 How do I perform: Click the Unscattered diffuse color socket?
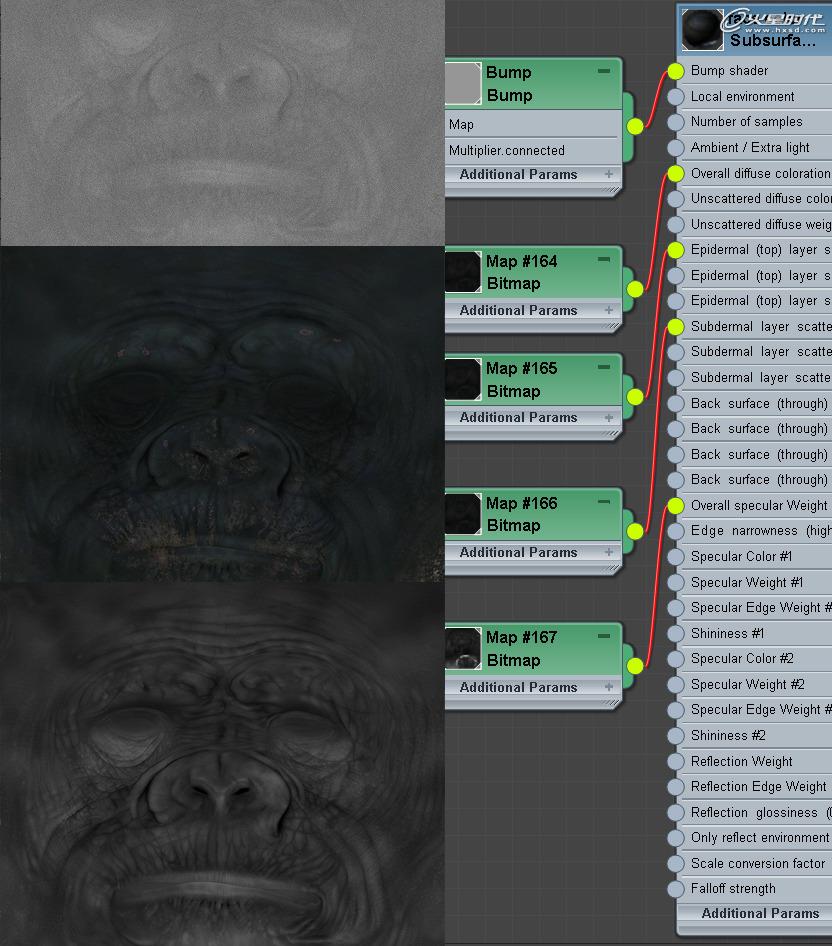[x=676, y=198]
